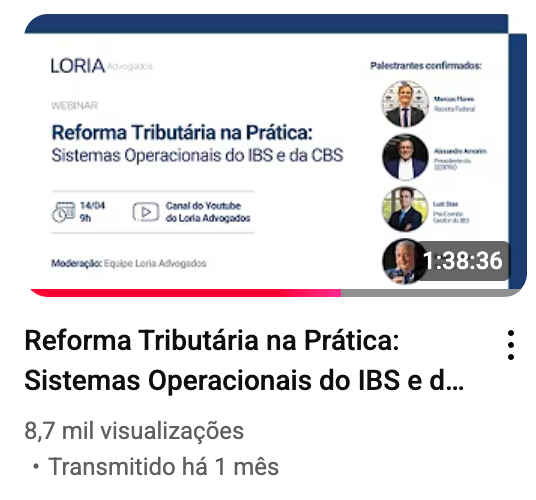Click the 'Transmitido há 1 mês' text
536x500 pixels.
tap(163, 467)
